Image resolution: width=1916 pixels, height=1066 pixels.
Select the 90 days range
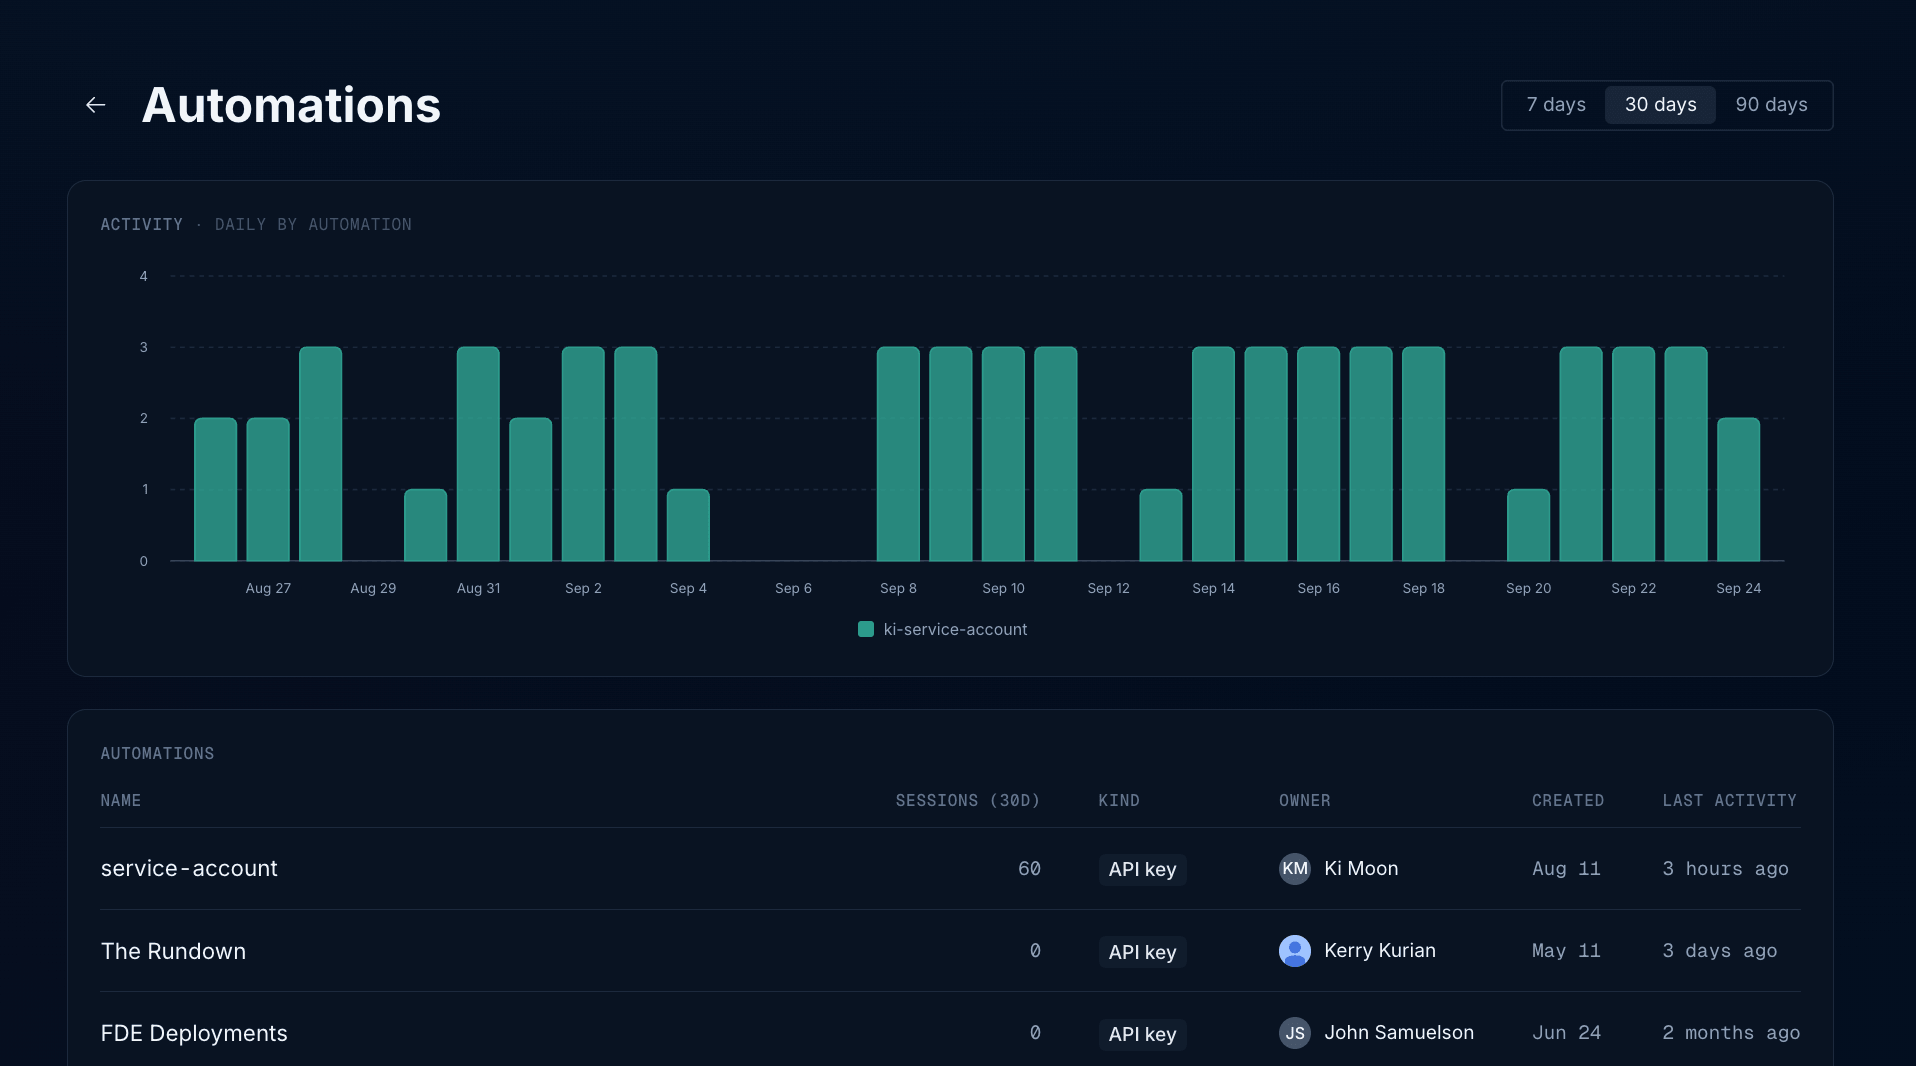[x=1771, y=105]
